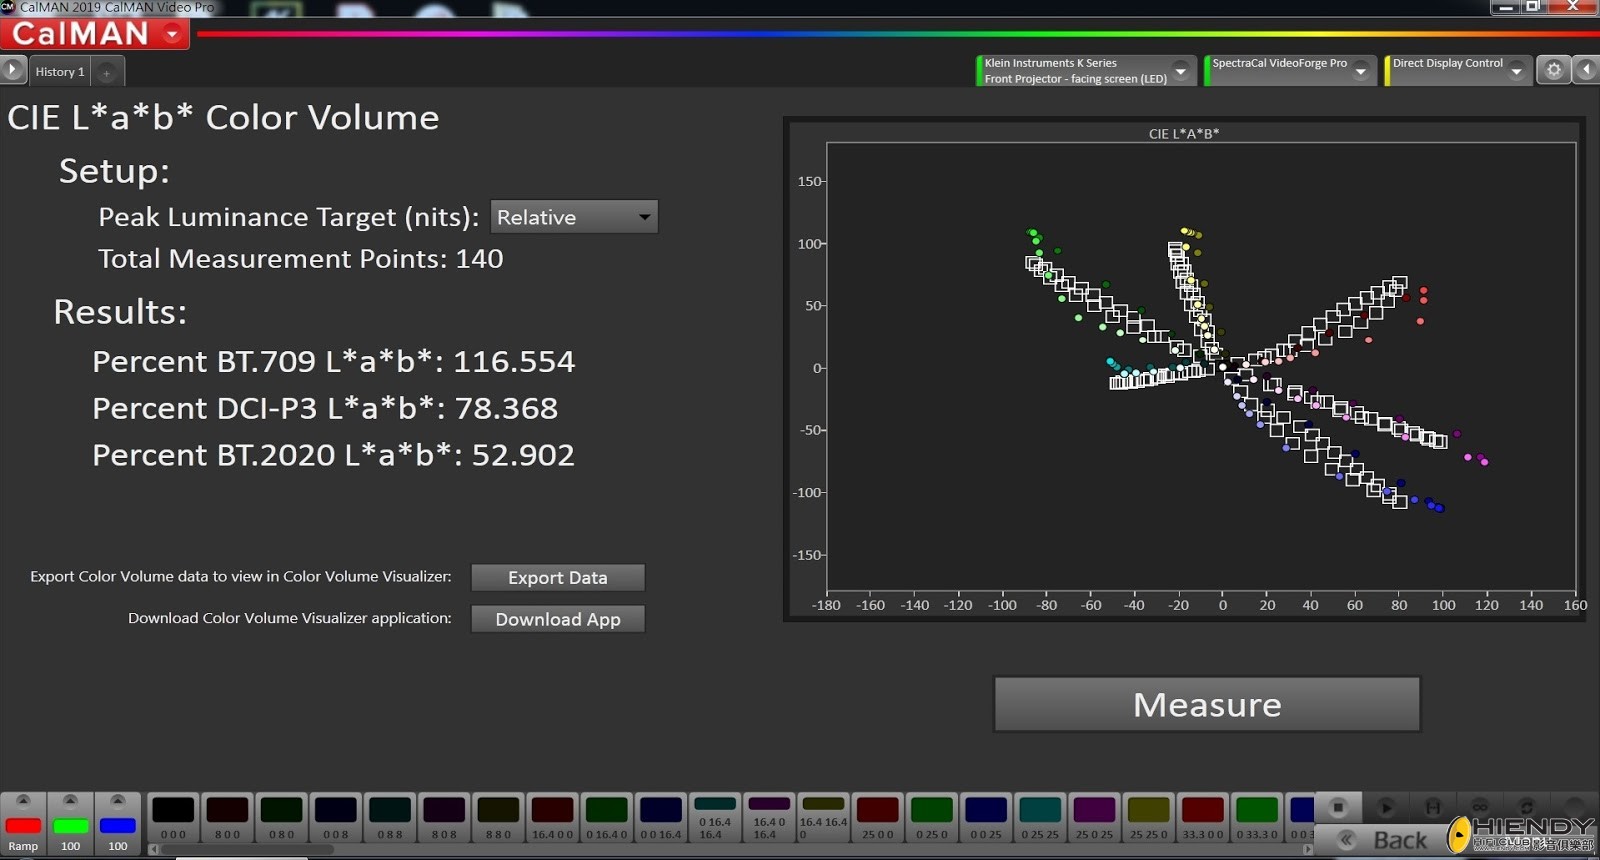Expand the Klein Instruments K Series meter dropdown
This screenshot has width=1600, height=860.
click(x=1181, y=71)
